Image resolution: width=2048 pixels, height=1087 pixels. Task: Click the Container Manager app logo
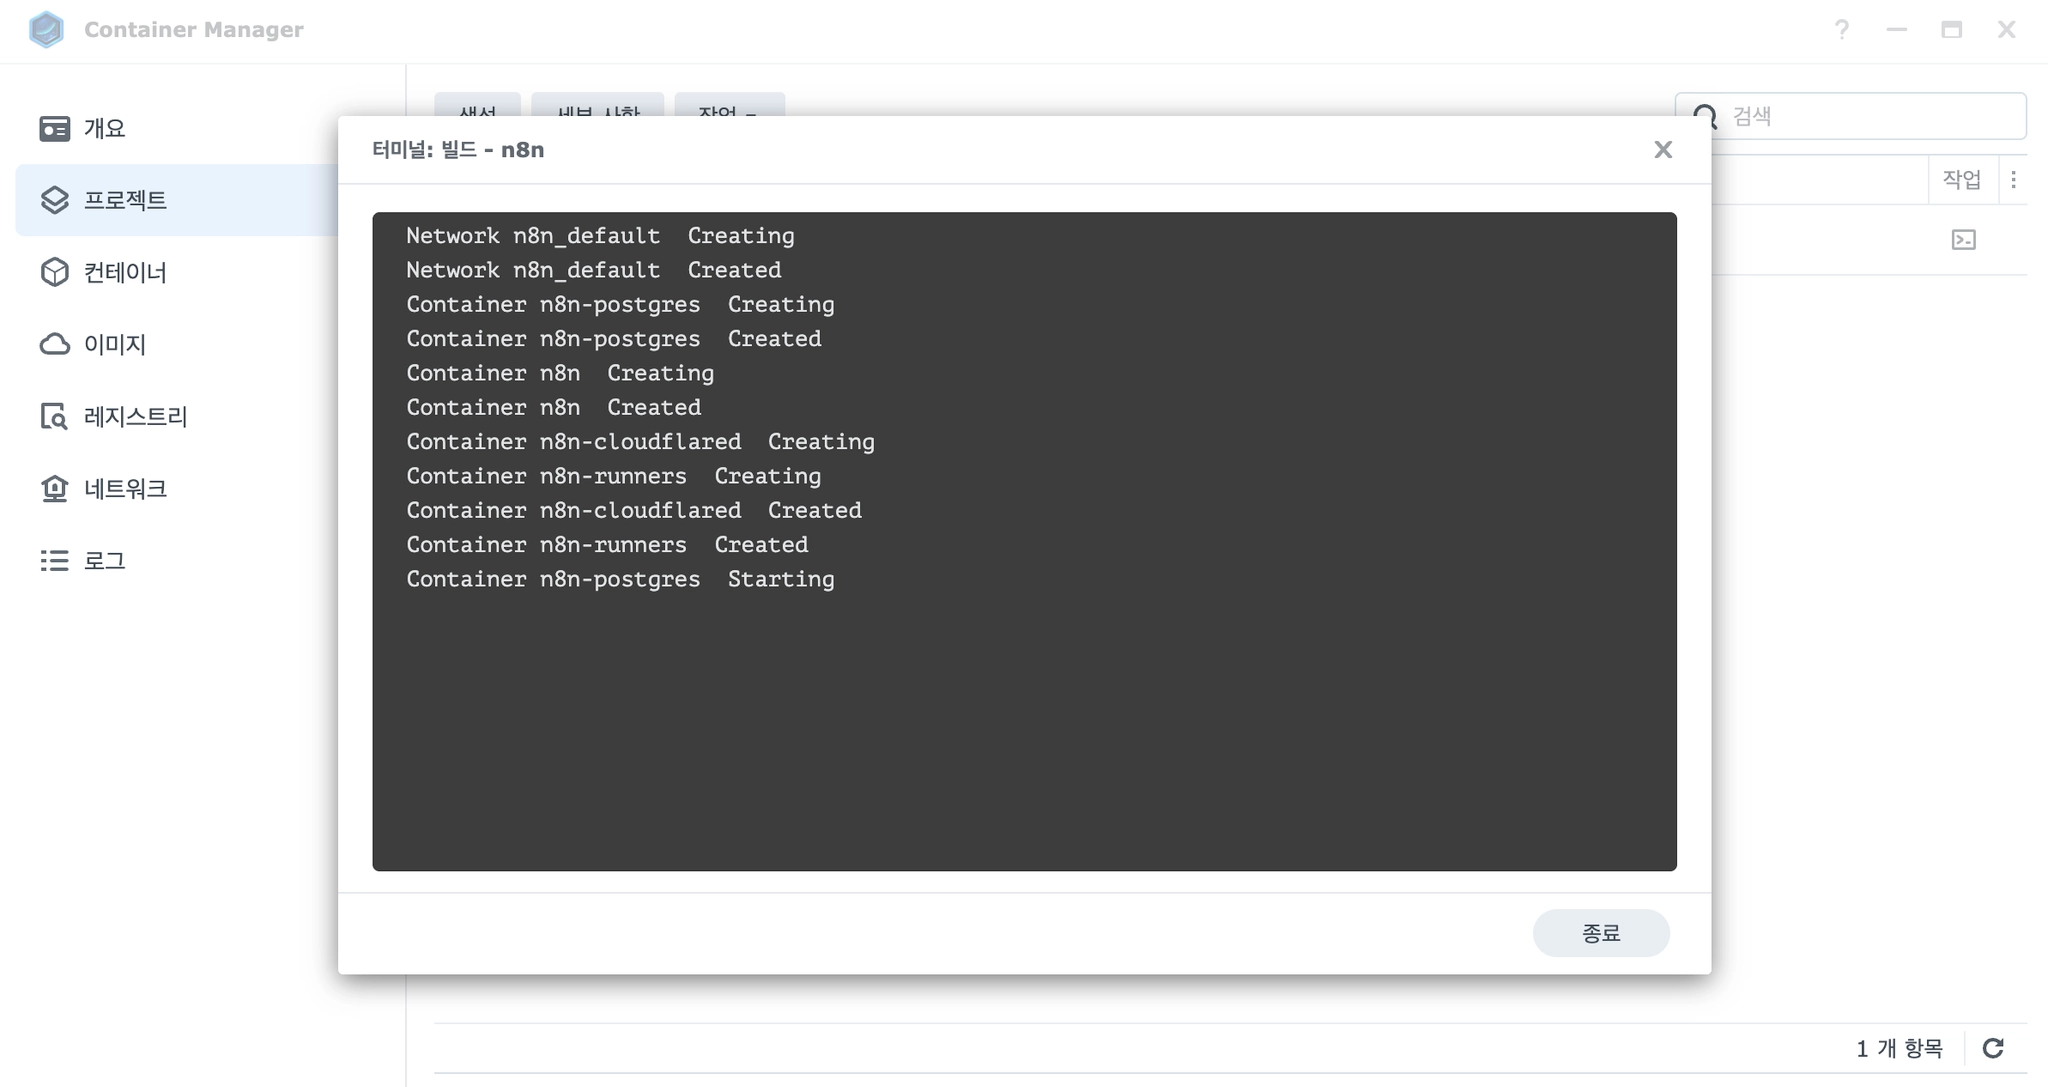point(46,30)
